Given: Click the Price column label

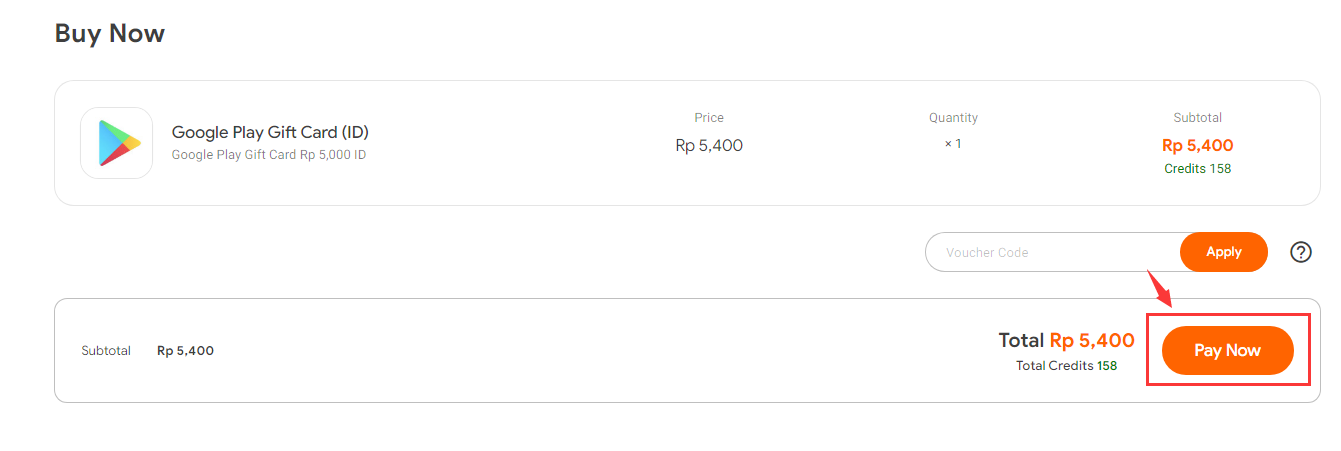Looking at the screenshot, I should 709,118.
